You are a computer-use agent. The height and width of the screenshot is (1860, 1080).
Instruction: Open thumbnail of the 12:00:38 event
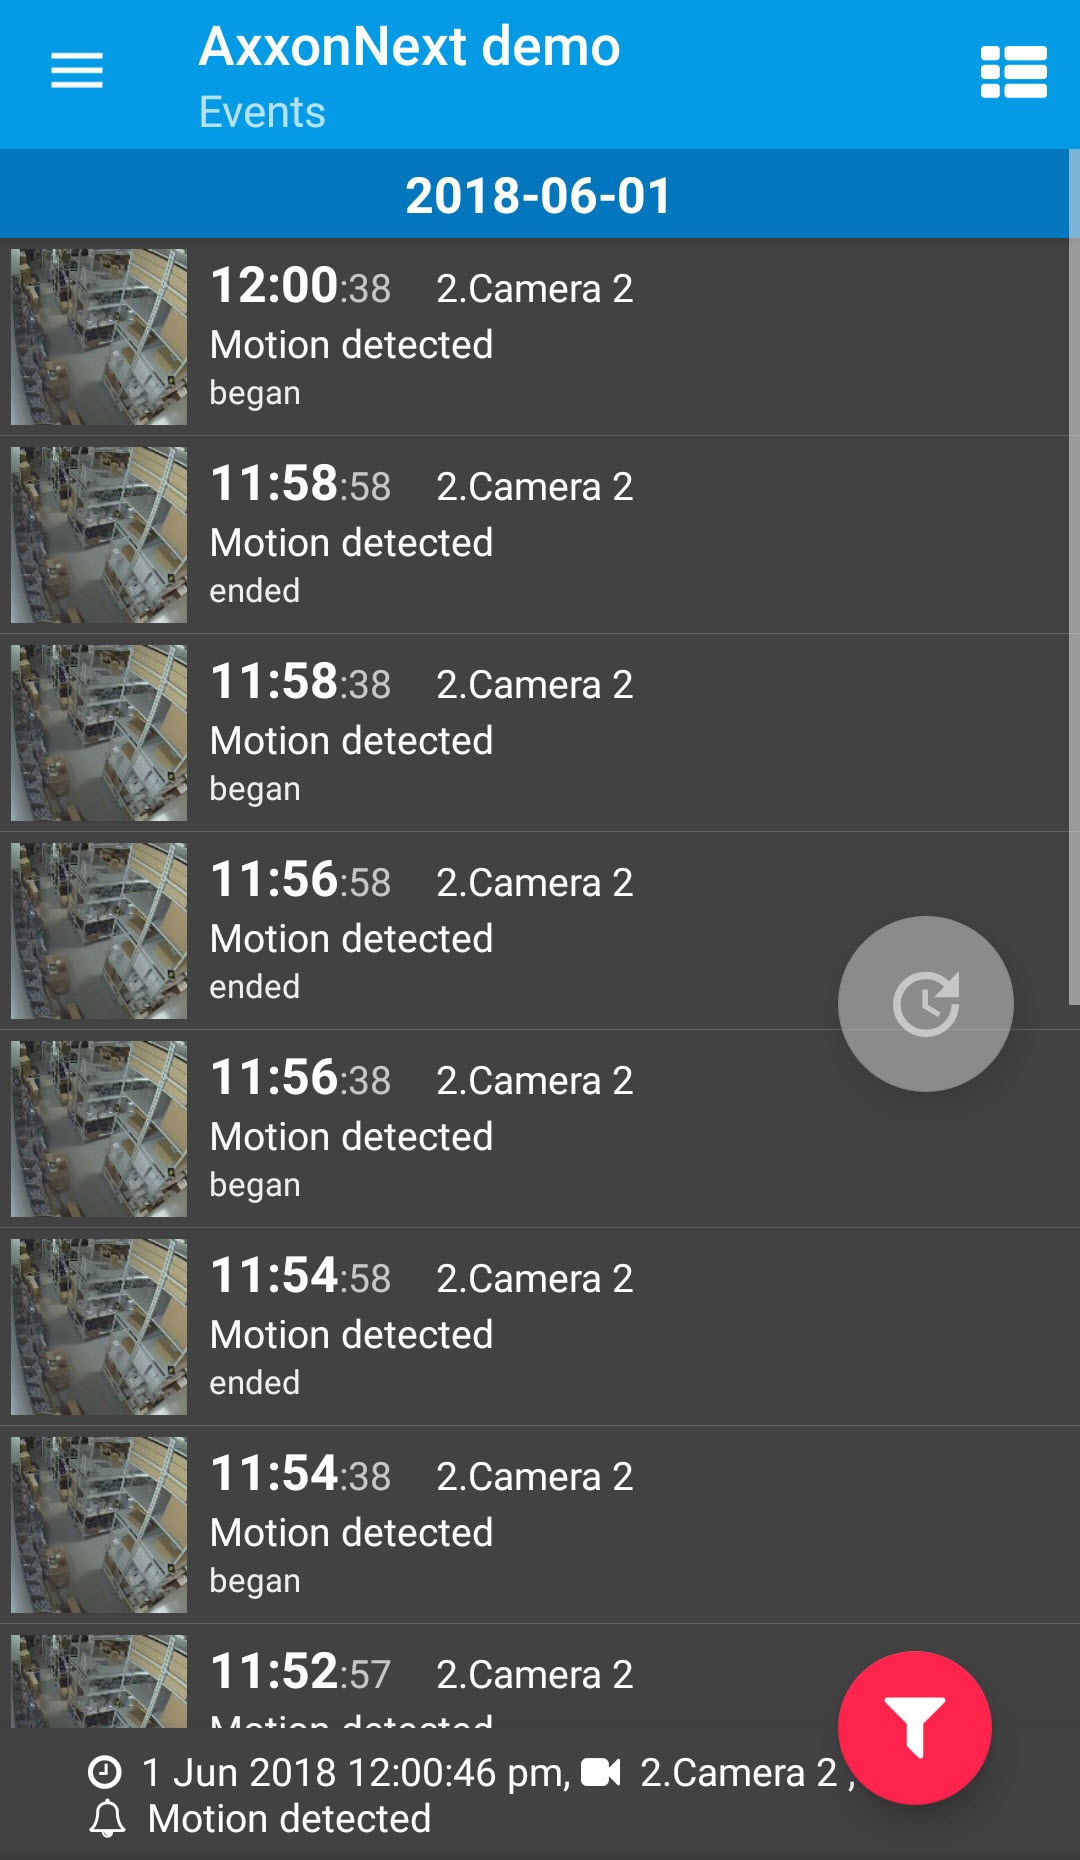click(99, 337)
